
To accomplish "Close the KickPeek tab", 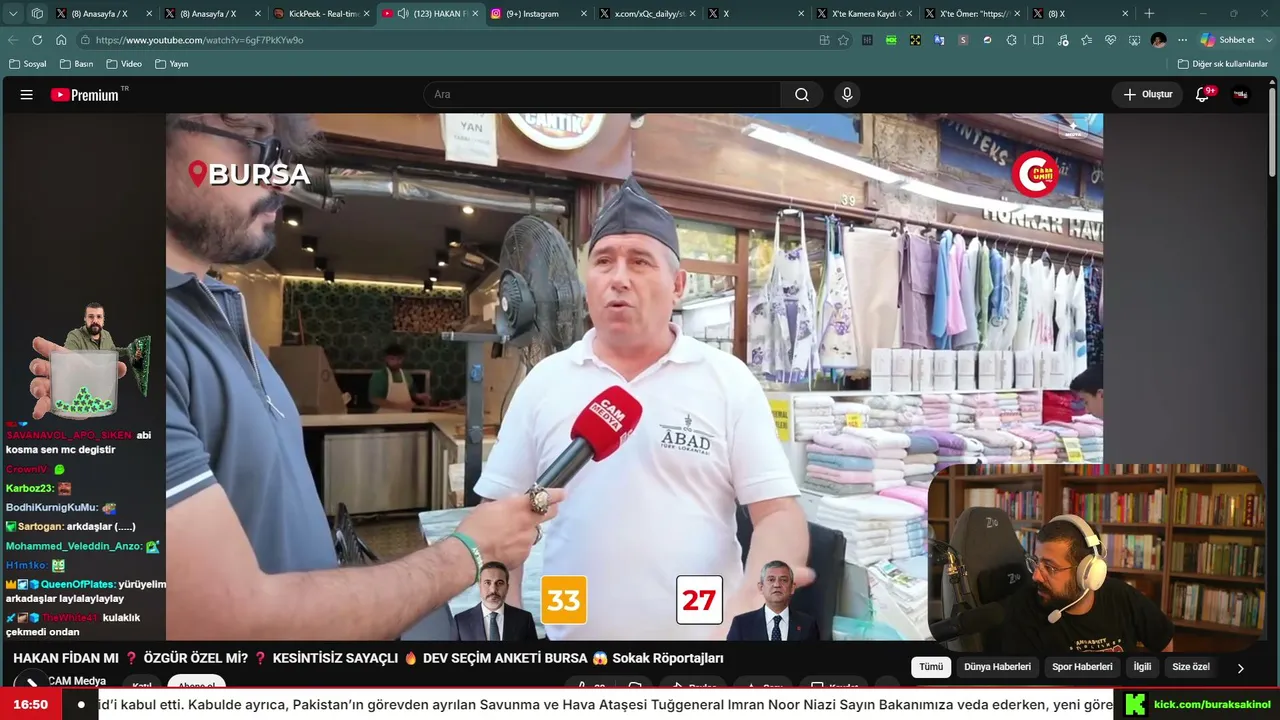I will [x=366, y=14].
